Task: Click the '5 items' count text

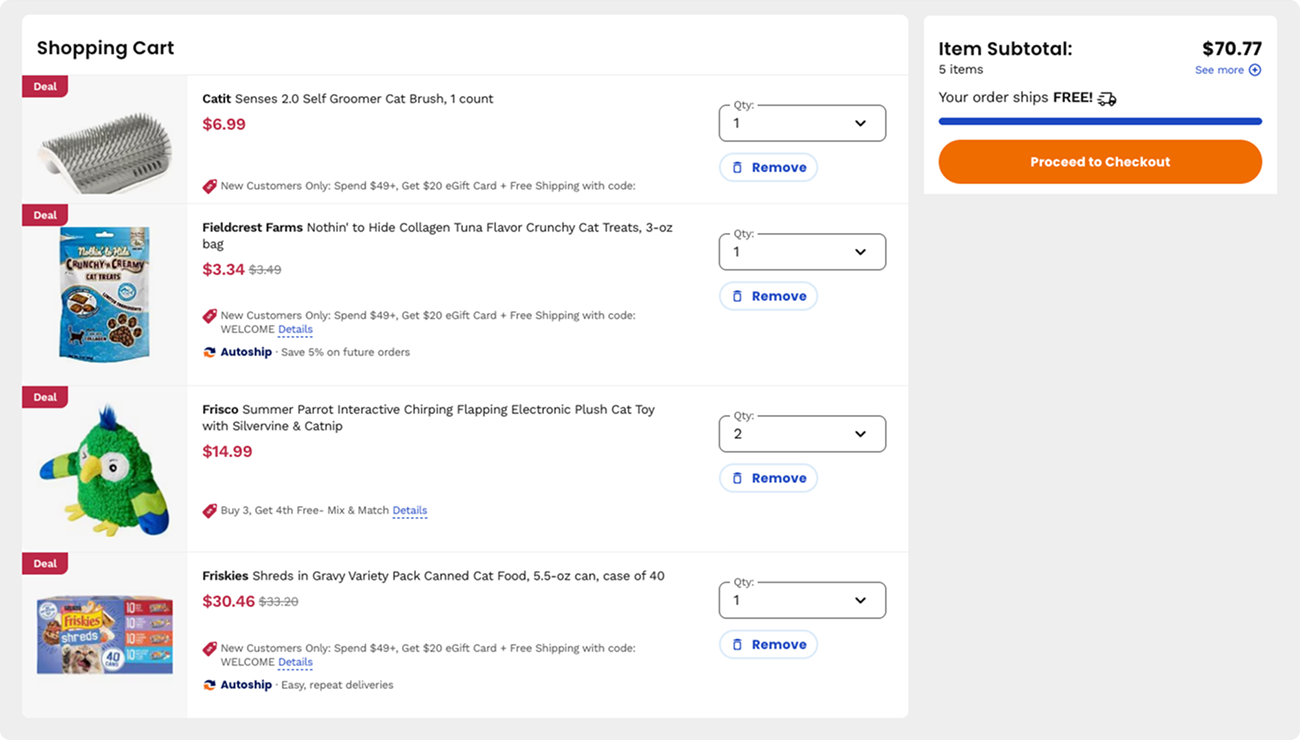Action: 960,70
